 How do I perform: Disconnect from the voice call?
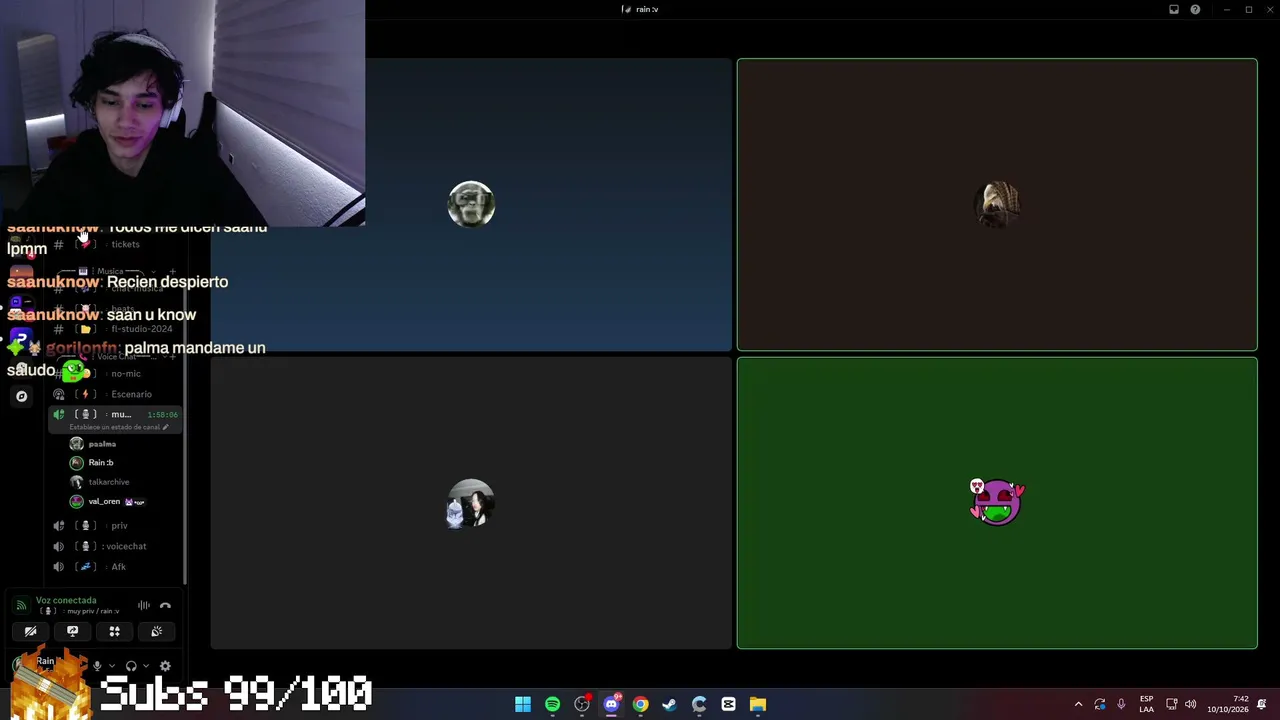point(165,605)
